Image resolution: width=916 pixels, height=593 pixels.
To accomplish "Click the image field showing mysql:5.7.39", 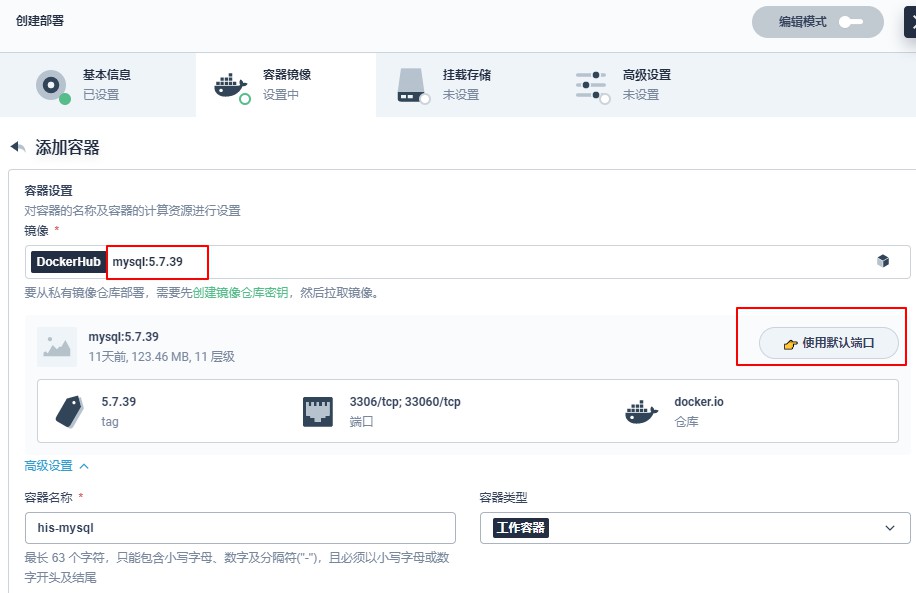I will pyautogui.click(x=467, y=262).
